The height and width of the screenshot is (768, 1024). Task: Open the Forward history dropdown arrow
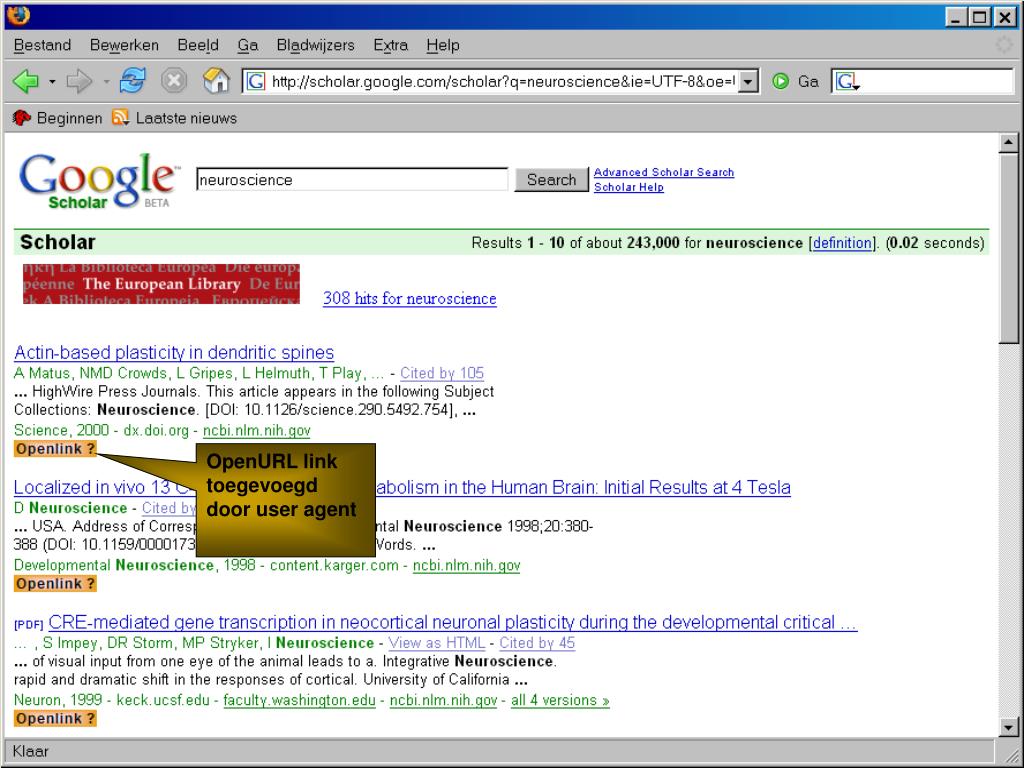[106, 82]
